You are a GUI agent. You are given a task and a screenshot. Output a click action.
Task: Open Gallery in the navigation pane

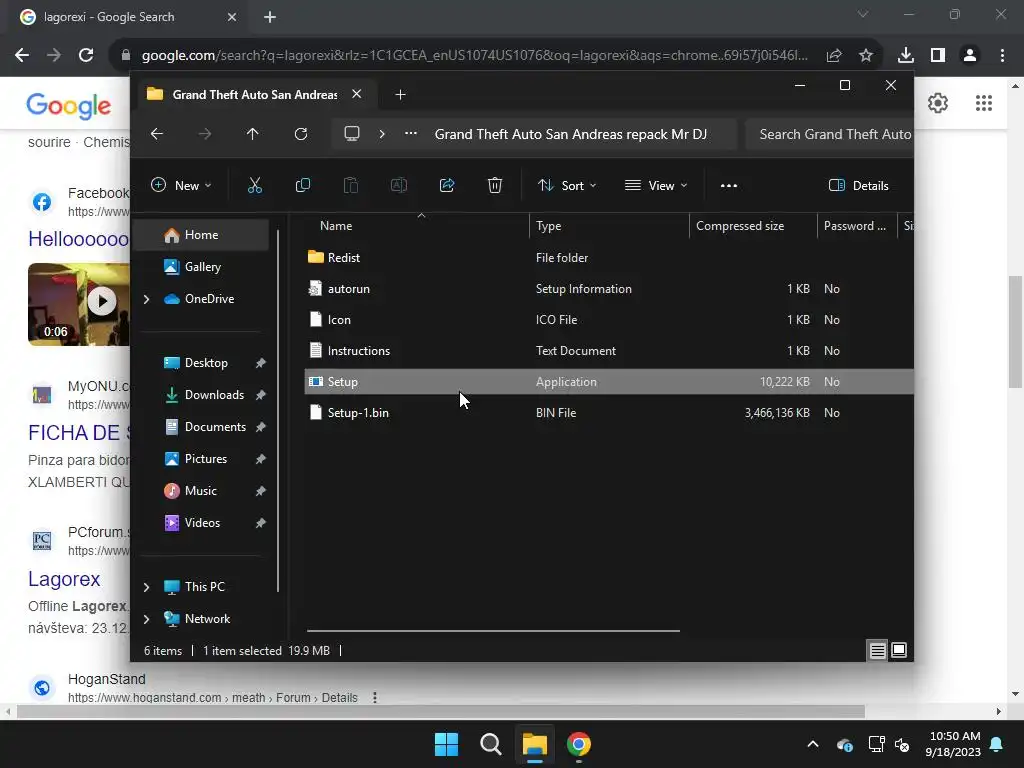201,267
